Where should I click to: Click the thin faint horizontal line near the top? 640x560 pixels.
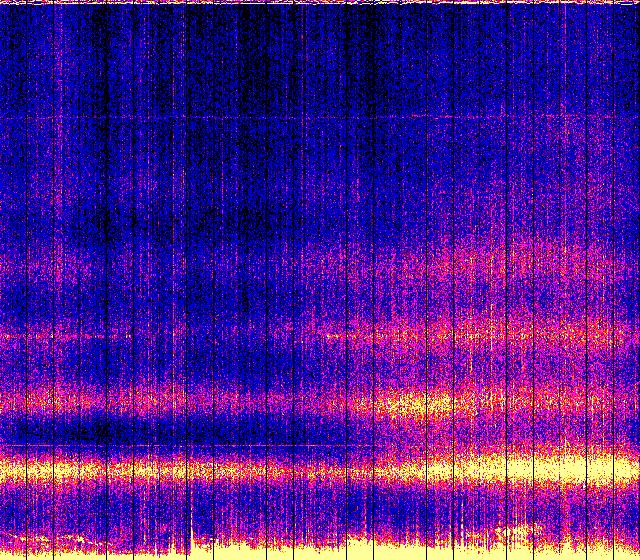300,119
